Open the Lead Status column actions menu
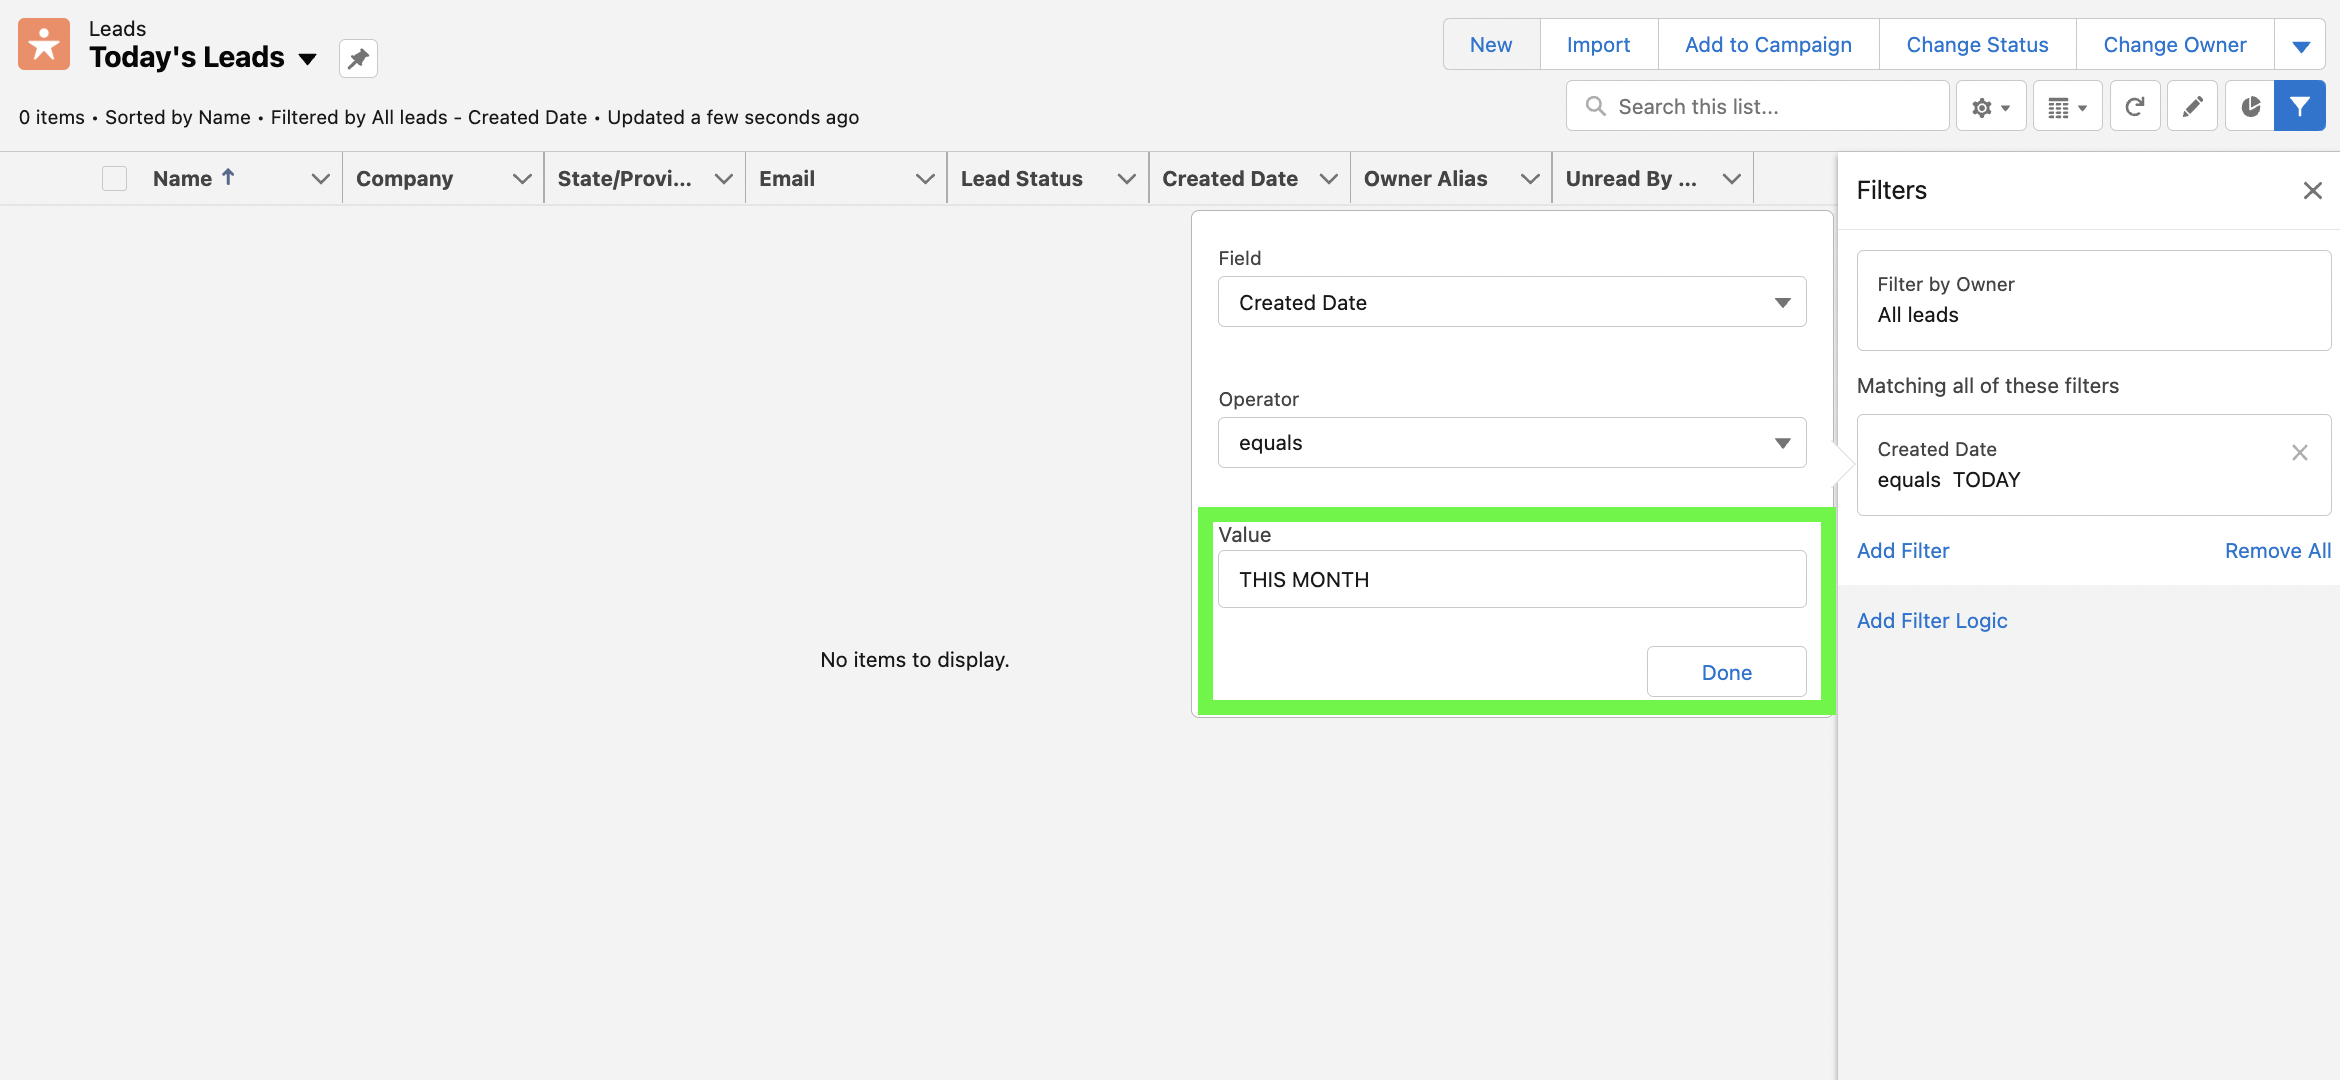The image size is (2340, 1080). coord(1126,178)
